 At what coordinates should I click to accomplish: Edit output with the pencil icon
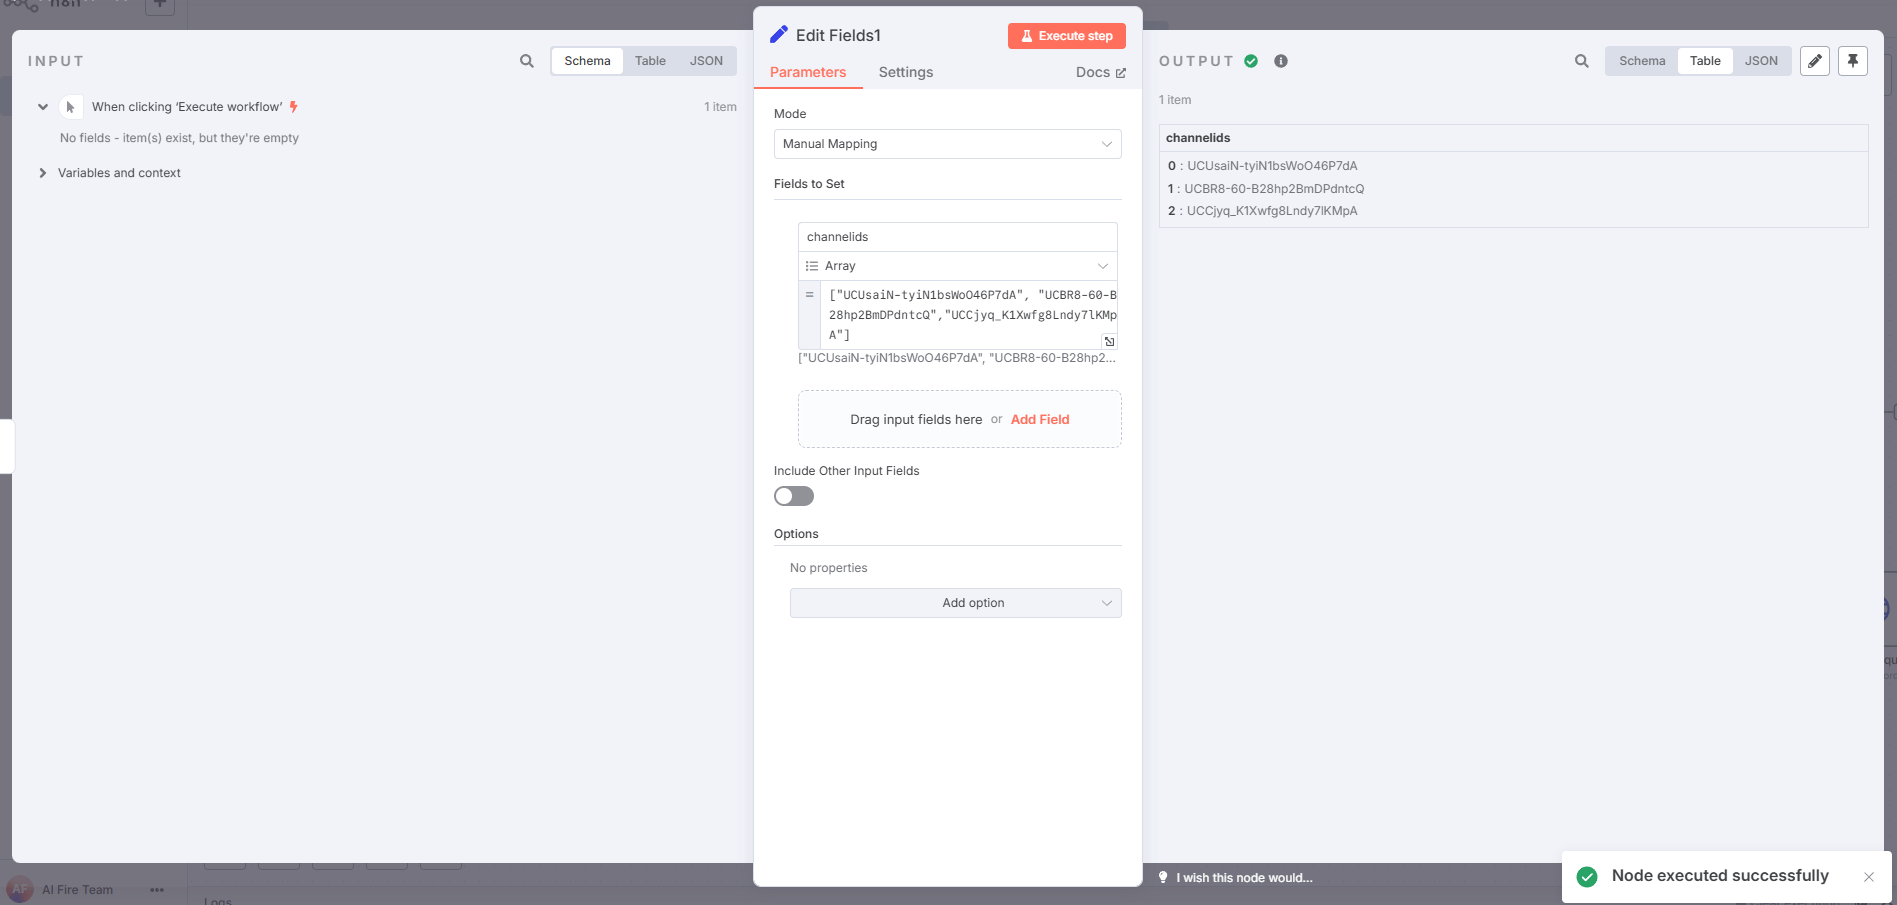click(1815, 61)
